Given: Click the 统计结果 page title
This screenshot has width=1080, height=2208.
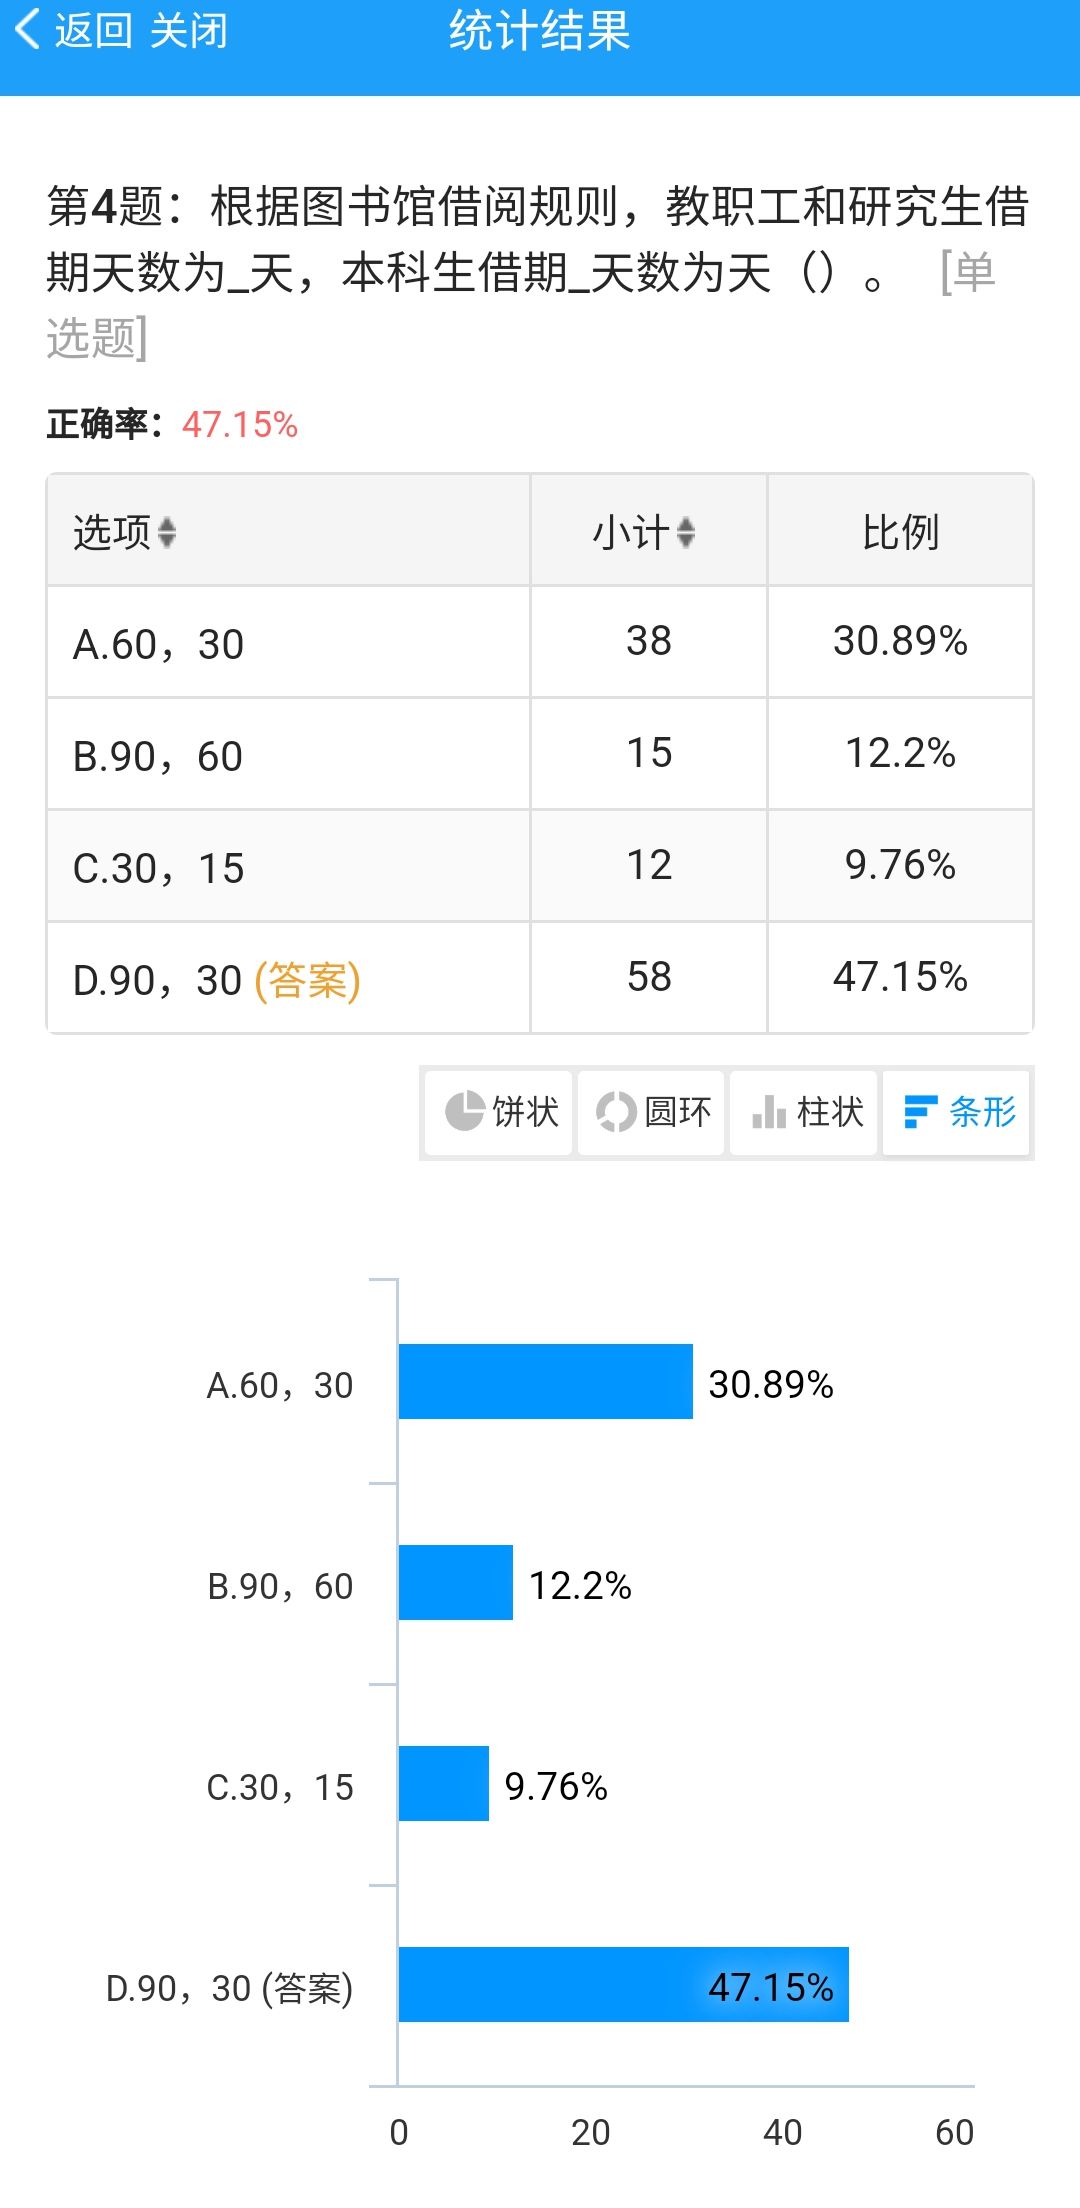Looking at the screenshot, I should 539,31.
